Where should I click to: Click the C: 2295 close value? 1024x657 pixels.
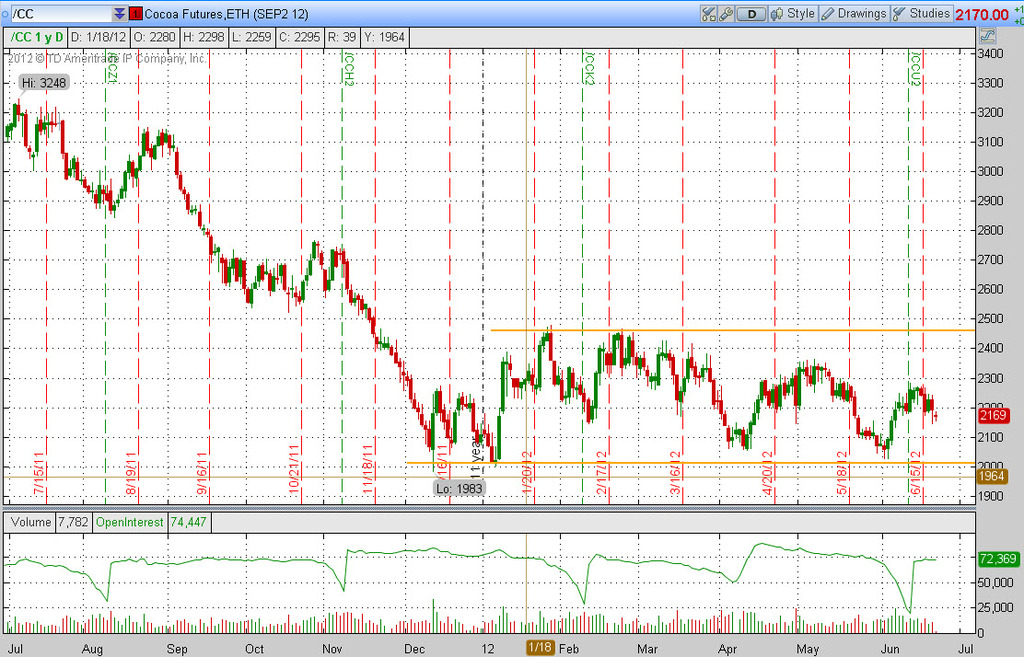(299, 37)
